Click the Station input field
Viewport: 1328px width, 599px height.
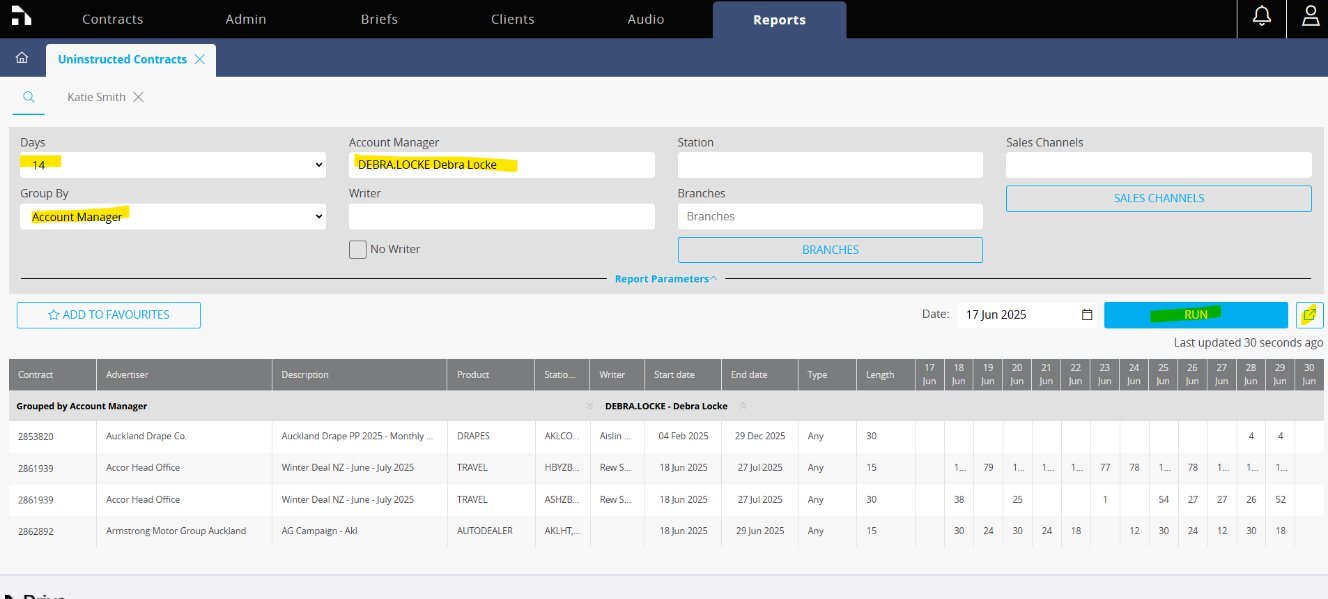coord(830,164)
